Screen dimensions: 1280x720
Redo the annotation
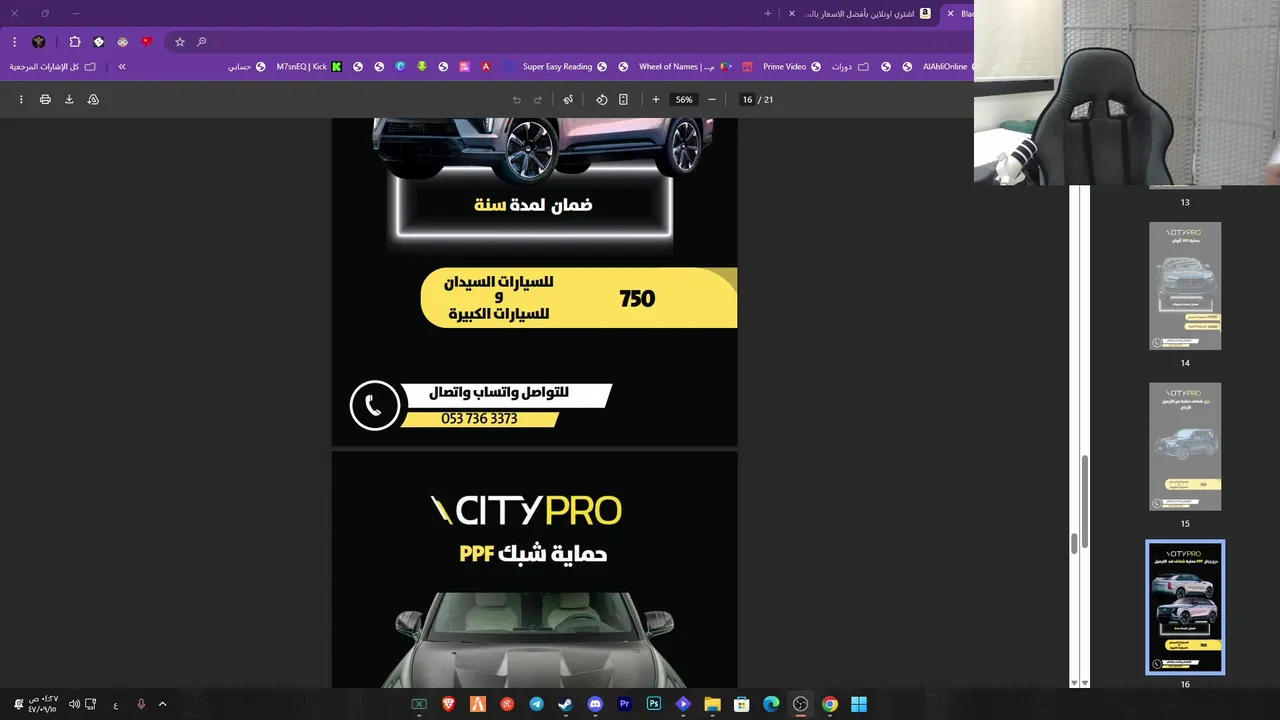tap(538, 99)
